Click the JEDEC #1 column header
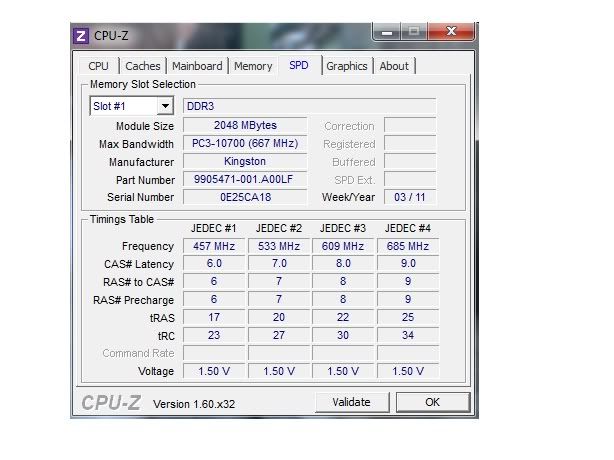 pyautogui.click(x=213, y=228)
